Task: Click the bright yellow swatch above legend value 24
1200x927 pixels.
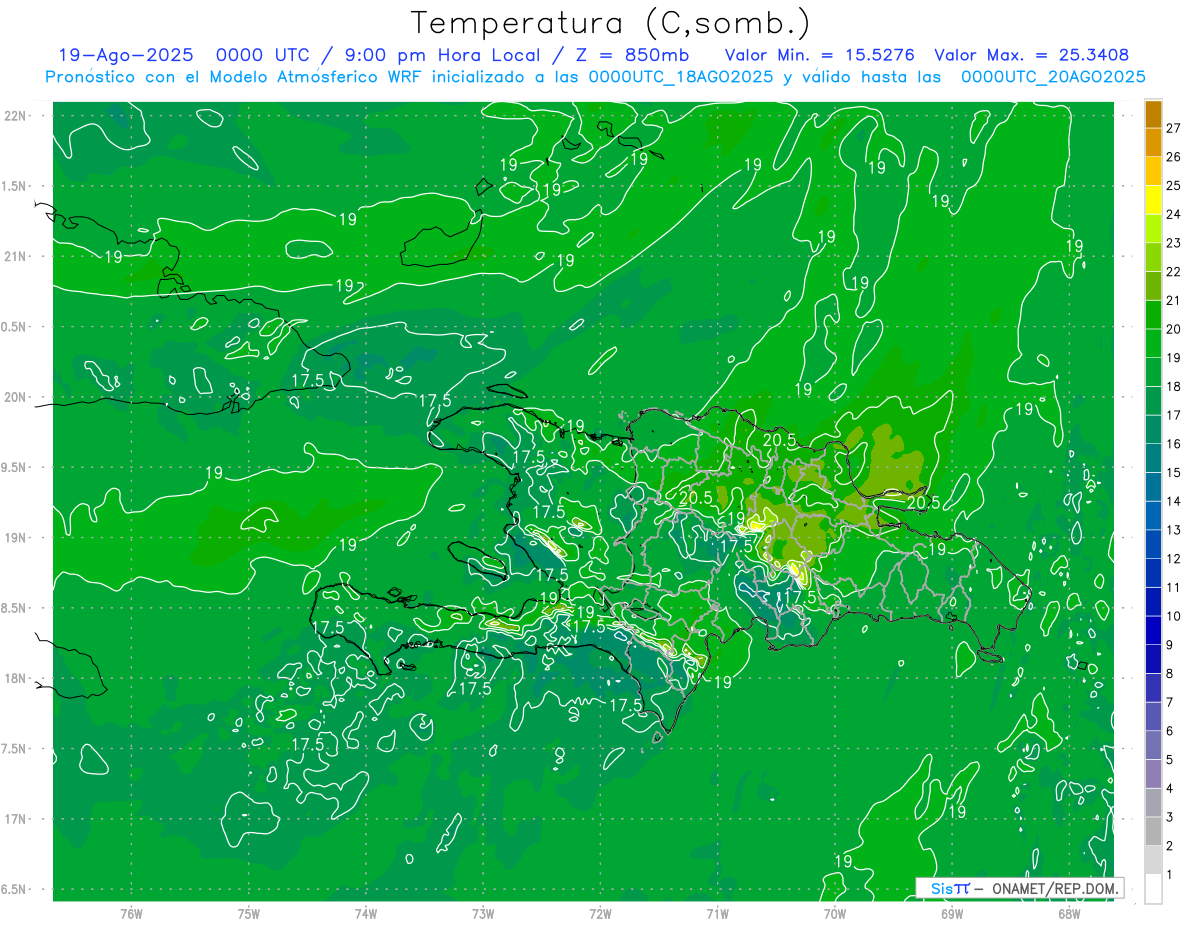Action: (x=1153, y=200)
